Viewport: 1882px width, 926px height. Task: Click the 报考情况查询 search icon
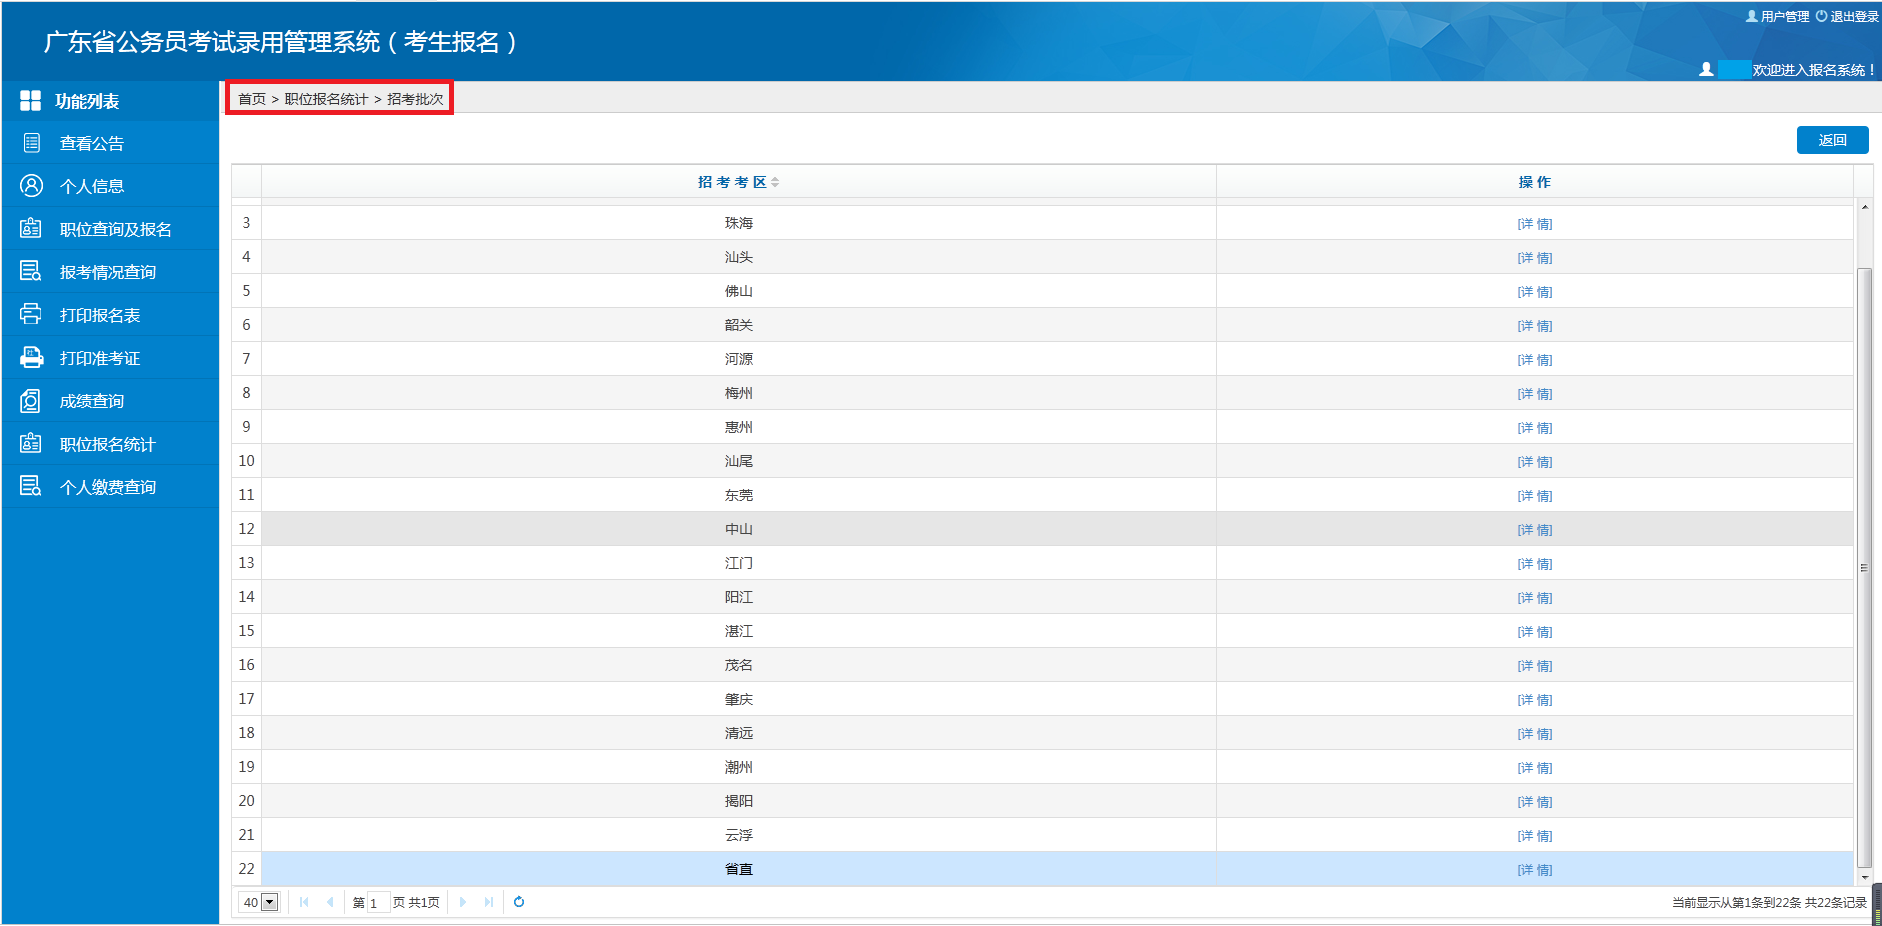point(31,272)
